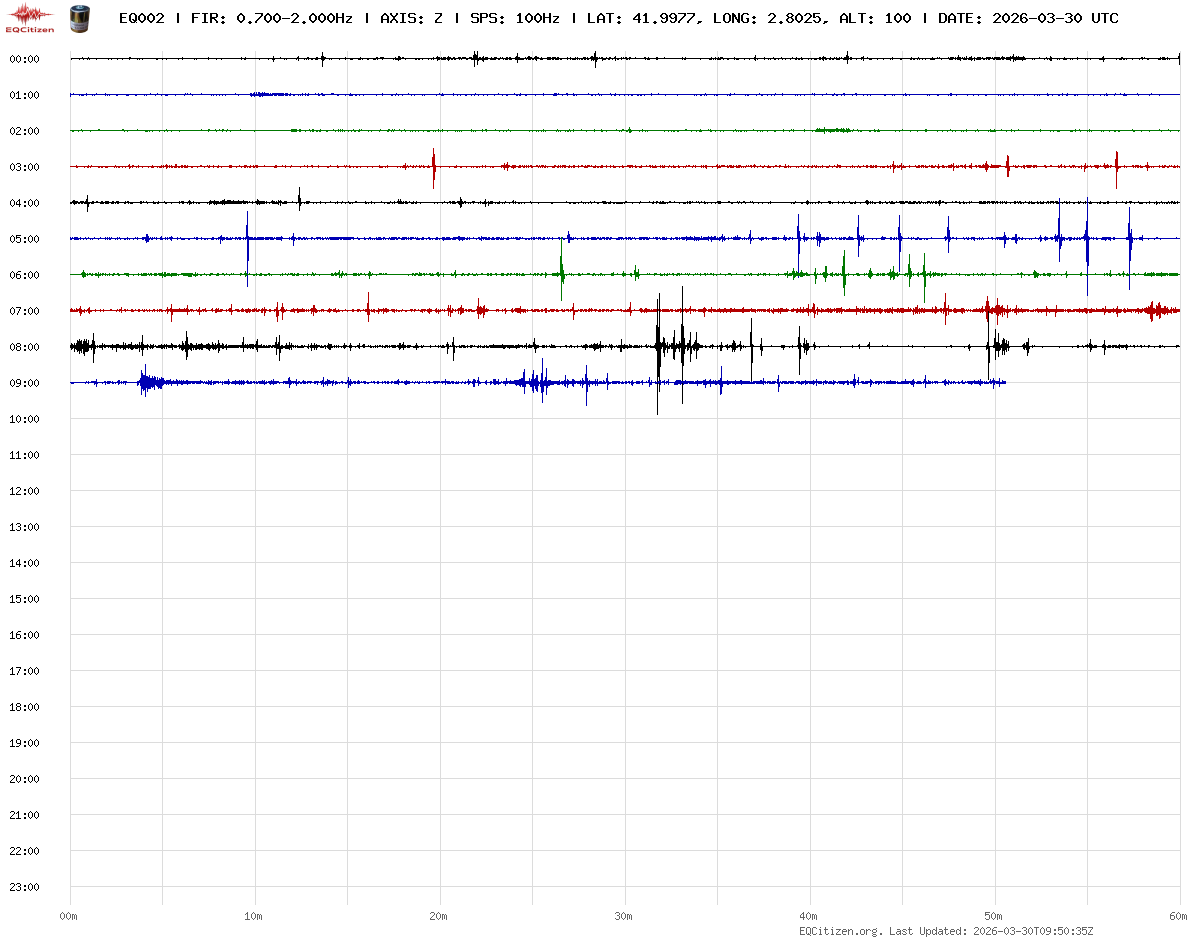The width and height of the screenshot is (1200, 940).
Task: Select the 08:00 hour label
Action: pos(24,347)
